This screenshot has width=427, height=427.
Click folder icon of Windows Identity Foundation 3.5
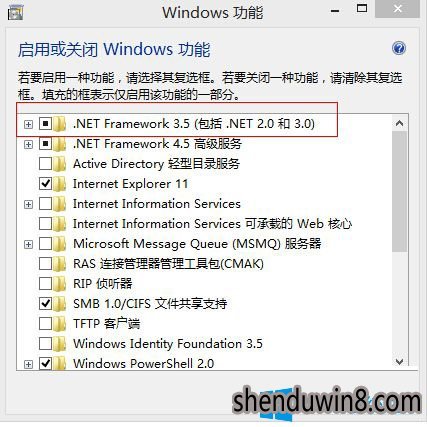[59, 344]
